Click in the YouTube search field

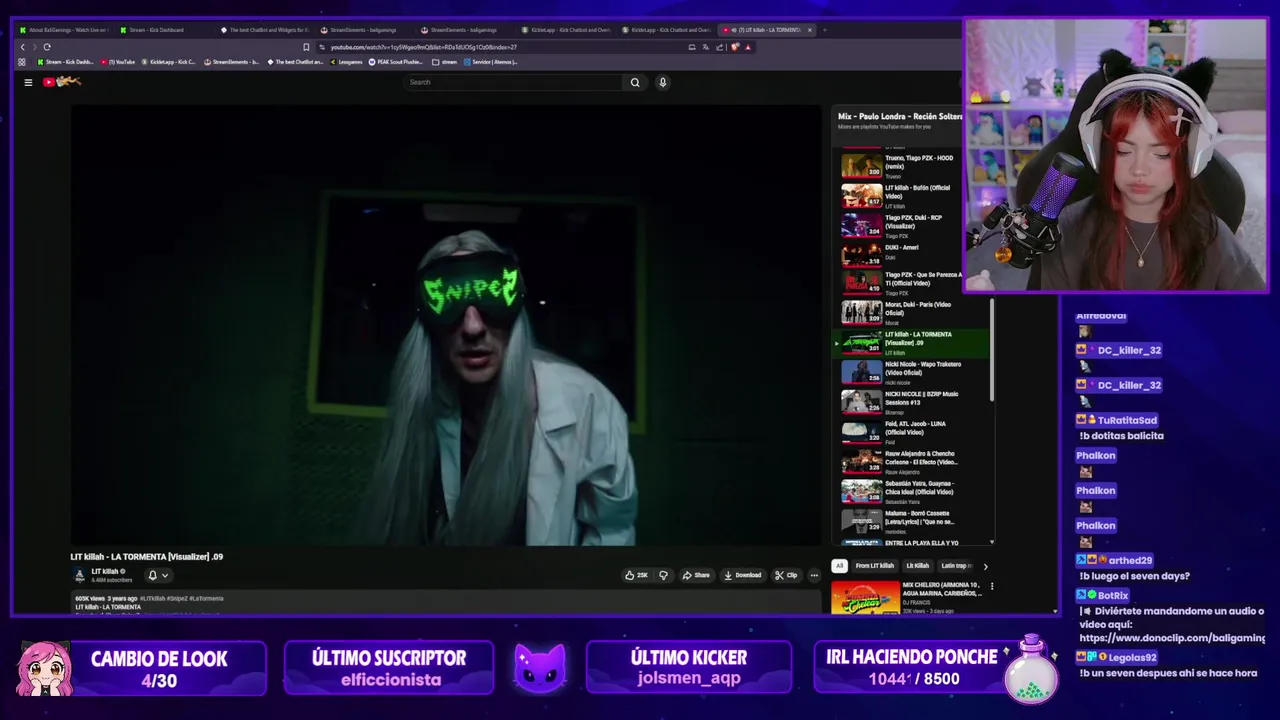click(x=514, y=82)
